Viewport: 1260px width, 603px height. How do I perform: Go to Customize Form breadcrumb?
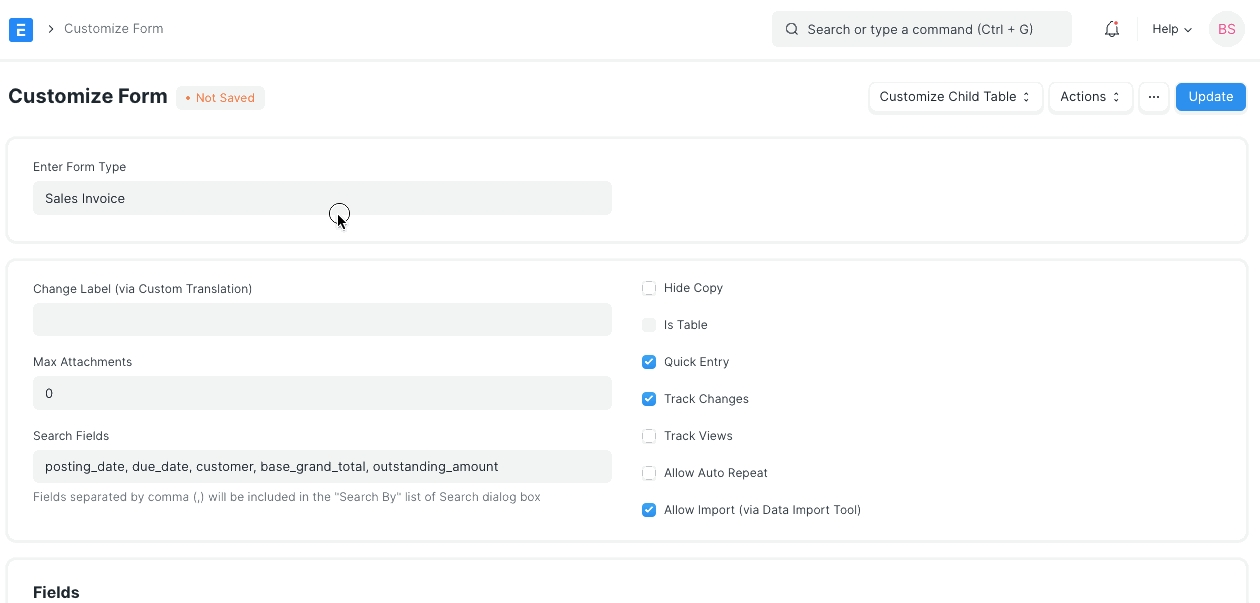[x=113, y=29]
